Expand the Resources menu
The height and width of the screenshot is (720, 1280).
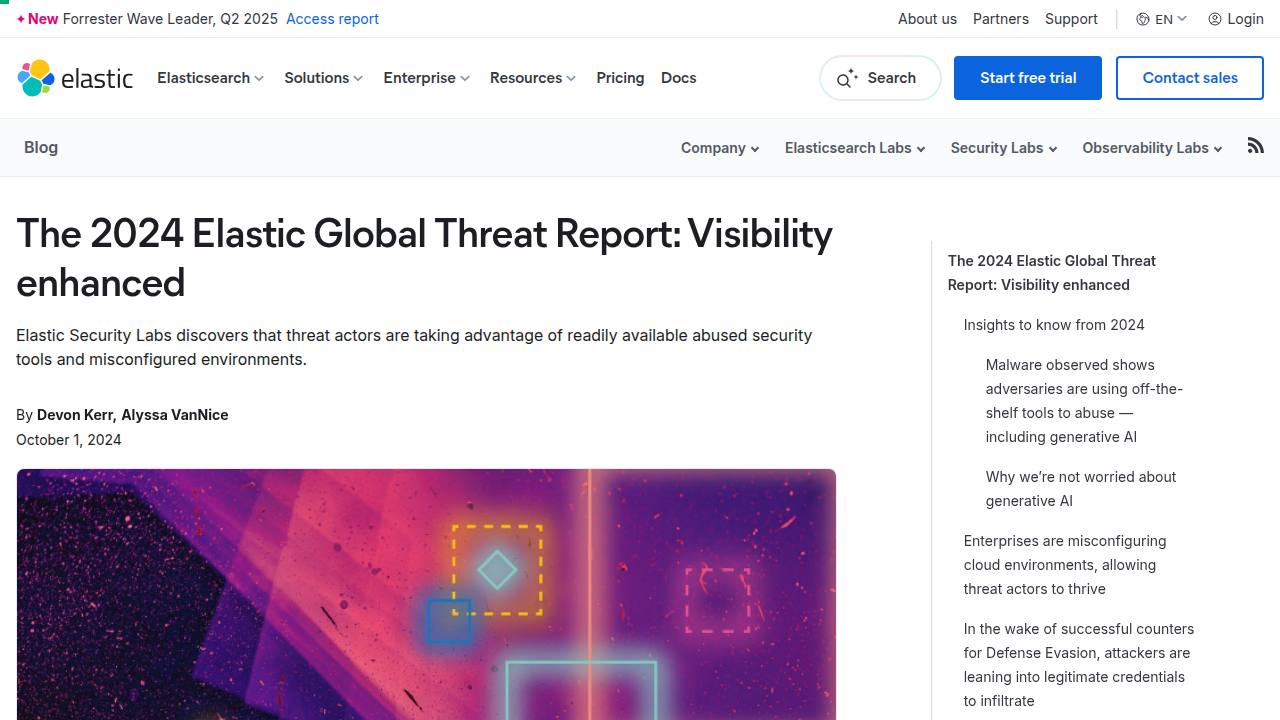[533, 78]
